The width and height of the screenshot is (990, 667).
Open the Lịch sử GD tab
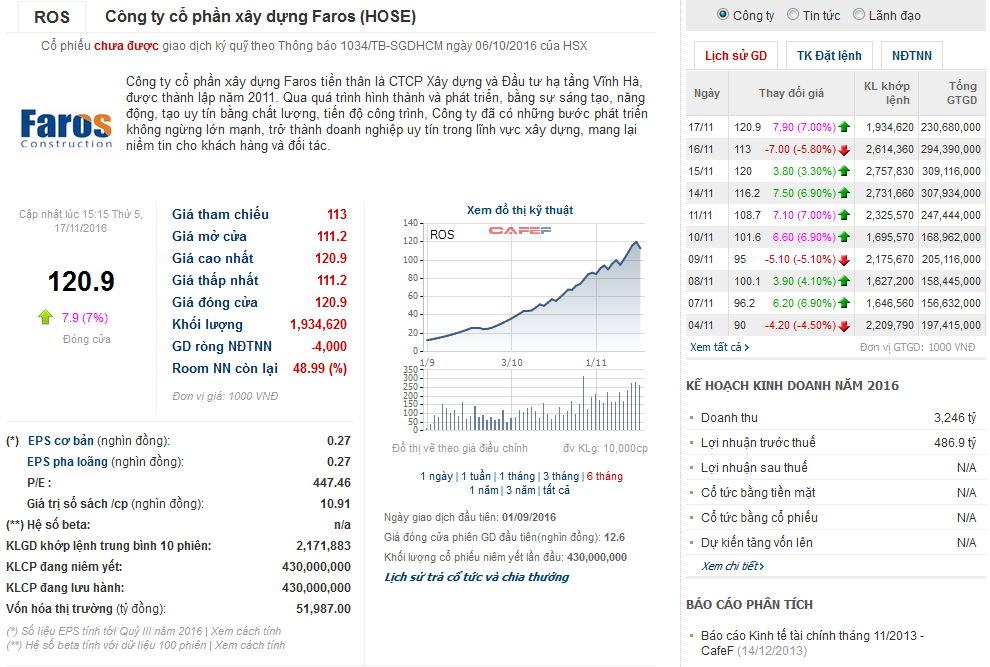(x=736, y=56)
